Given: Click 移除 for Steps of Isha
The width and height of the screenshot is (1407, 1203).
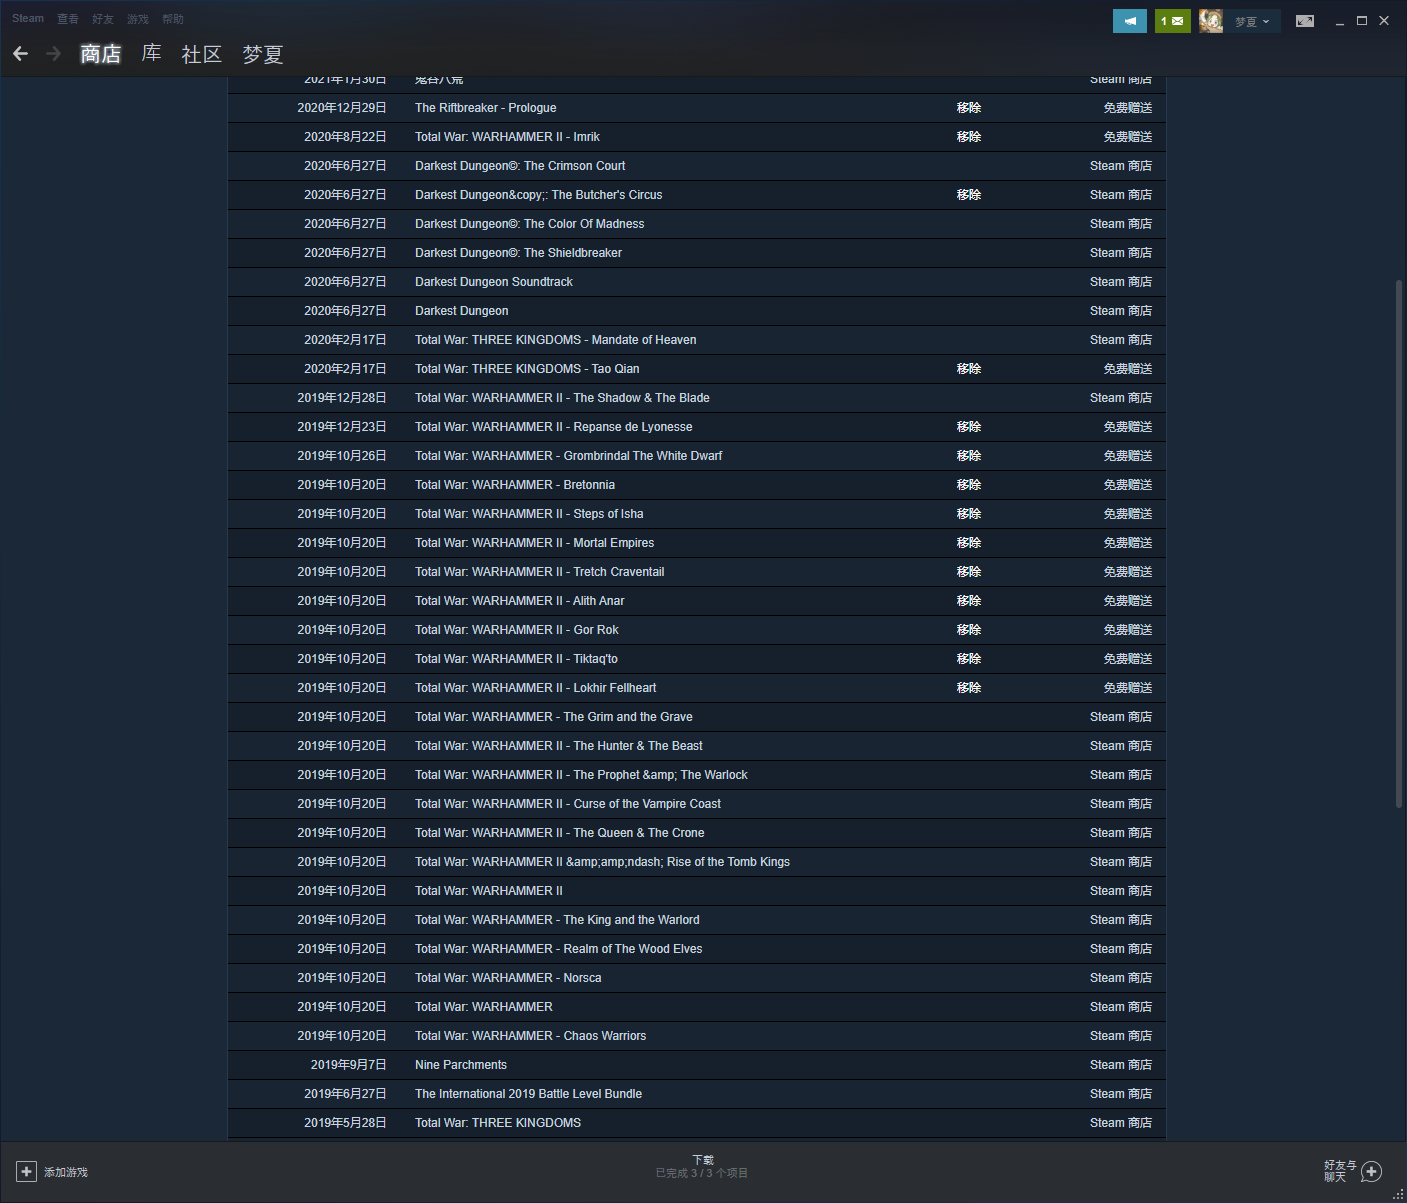Looking at the screenshot, I should [x=969, y=514].
